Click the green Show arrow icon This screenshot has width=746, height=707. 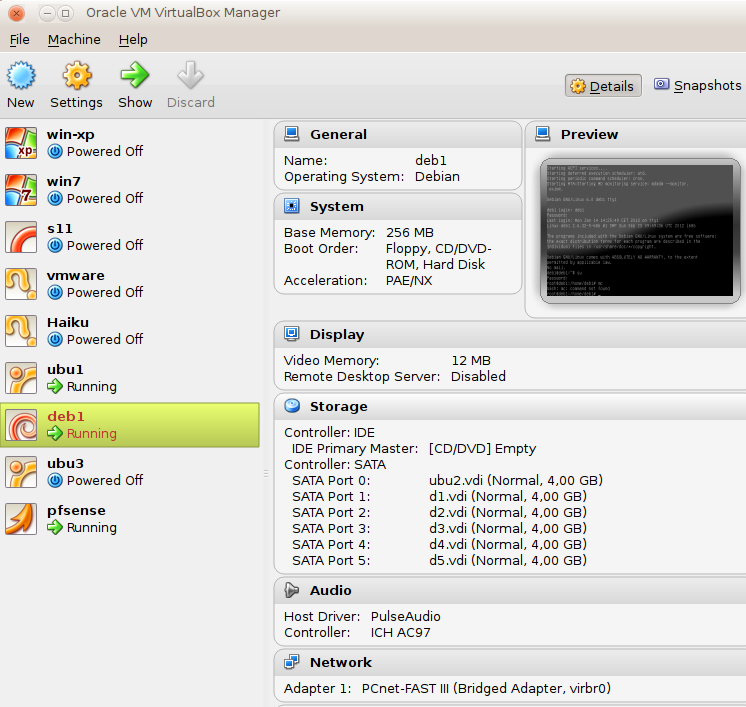(135, 76)
